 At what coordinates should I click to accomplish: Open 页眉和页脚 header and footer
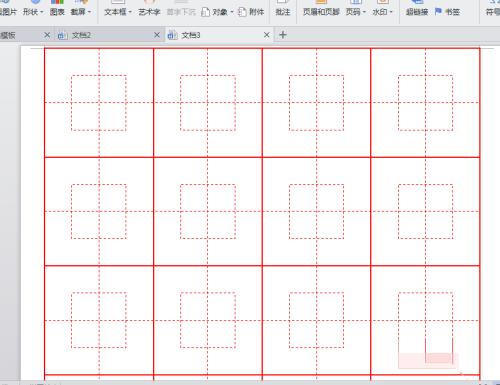coord(321,12)
